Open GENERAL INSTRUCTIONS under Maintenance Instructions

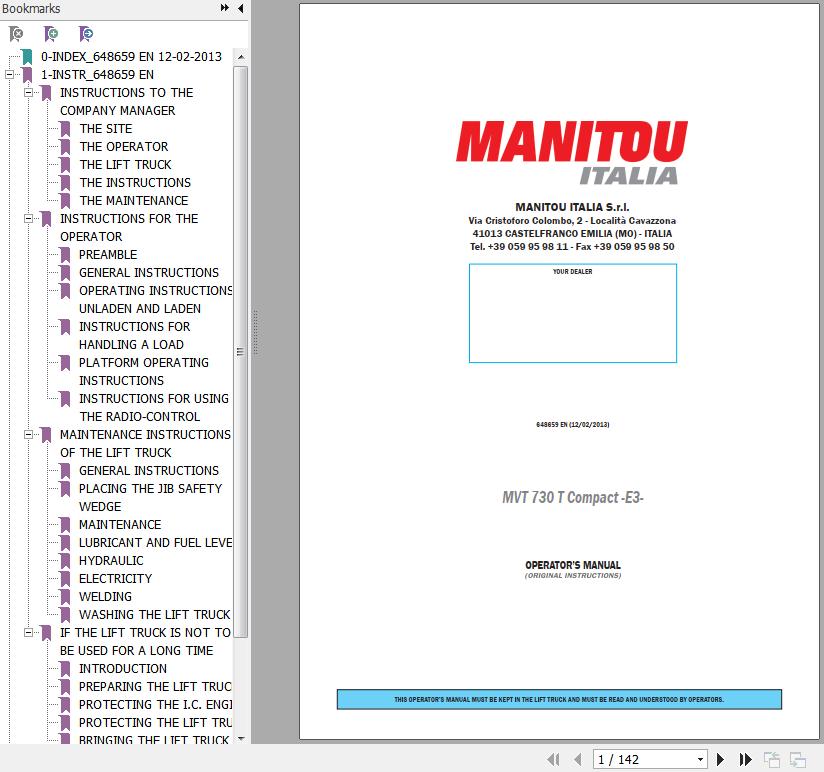pyautogui.click(x=149, y=471)
